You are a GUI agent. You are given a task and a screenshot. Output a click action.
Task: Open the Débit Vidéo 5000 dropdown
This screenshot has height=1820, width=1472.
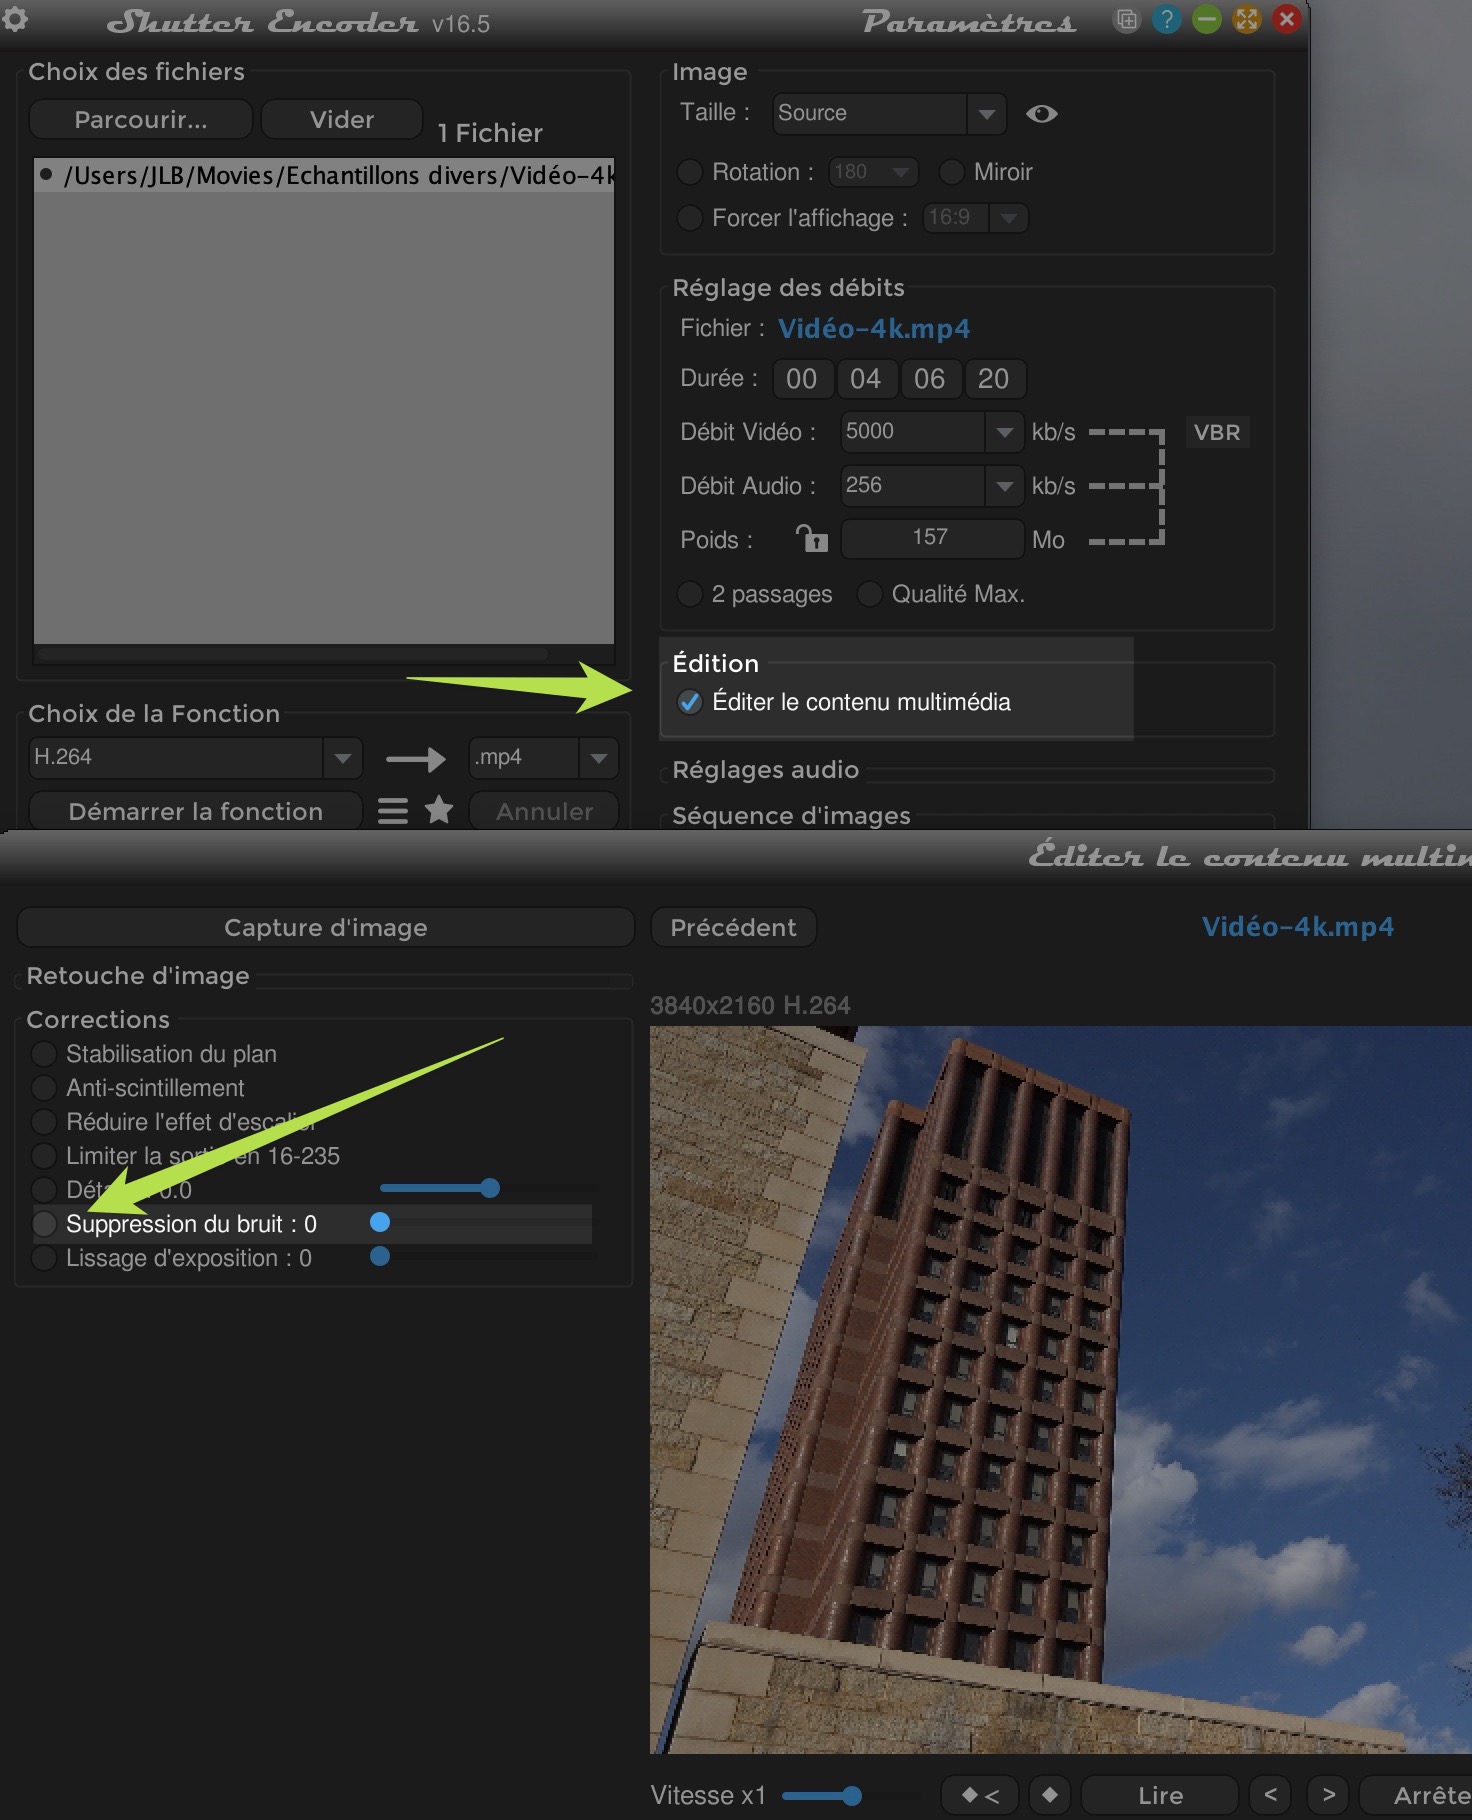click(1003, 432)
